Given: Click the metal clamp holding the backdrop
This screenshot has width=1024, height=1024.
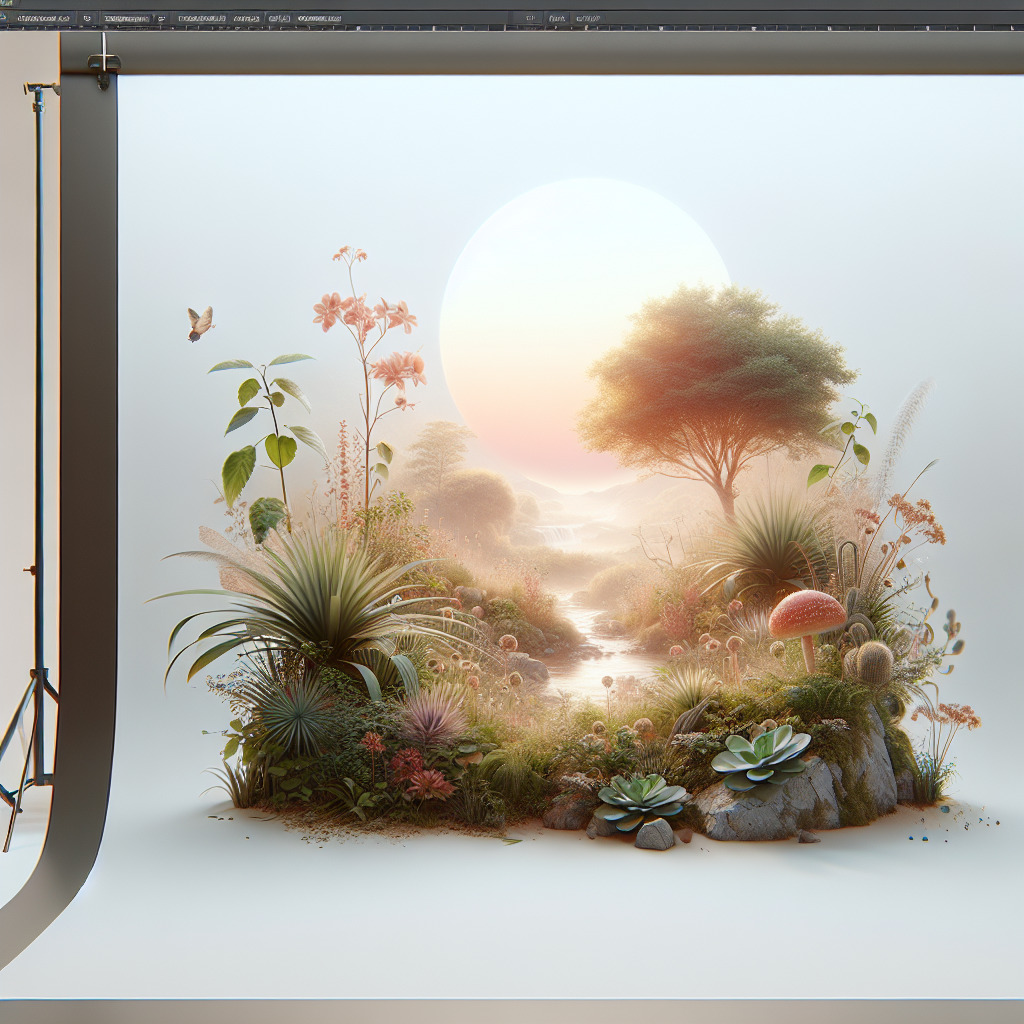Looking at the screenshot, I should click(x=103, y=60).
